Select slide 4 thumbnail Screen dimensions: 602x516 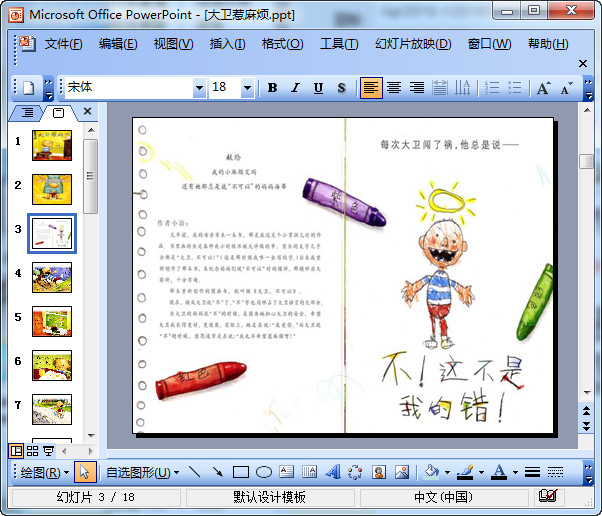[x=52, y=277]
